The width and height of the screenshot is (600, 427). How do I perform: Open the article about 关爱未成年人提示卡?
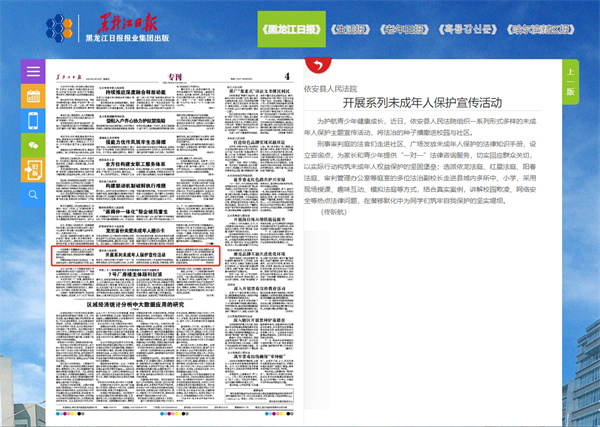point(135,231)
